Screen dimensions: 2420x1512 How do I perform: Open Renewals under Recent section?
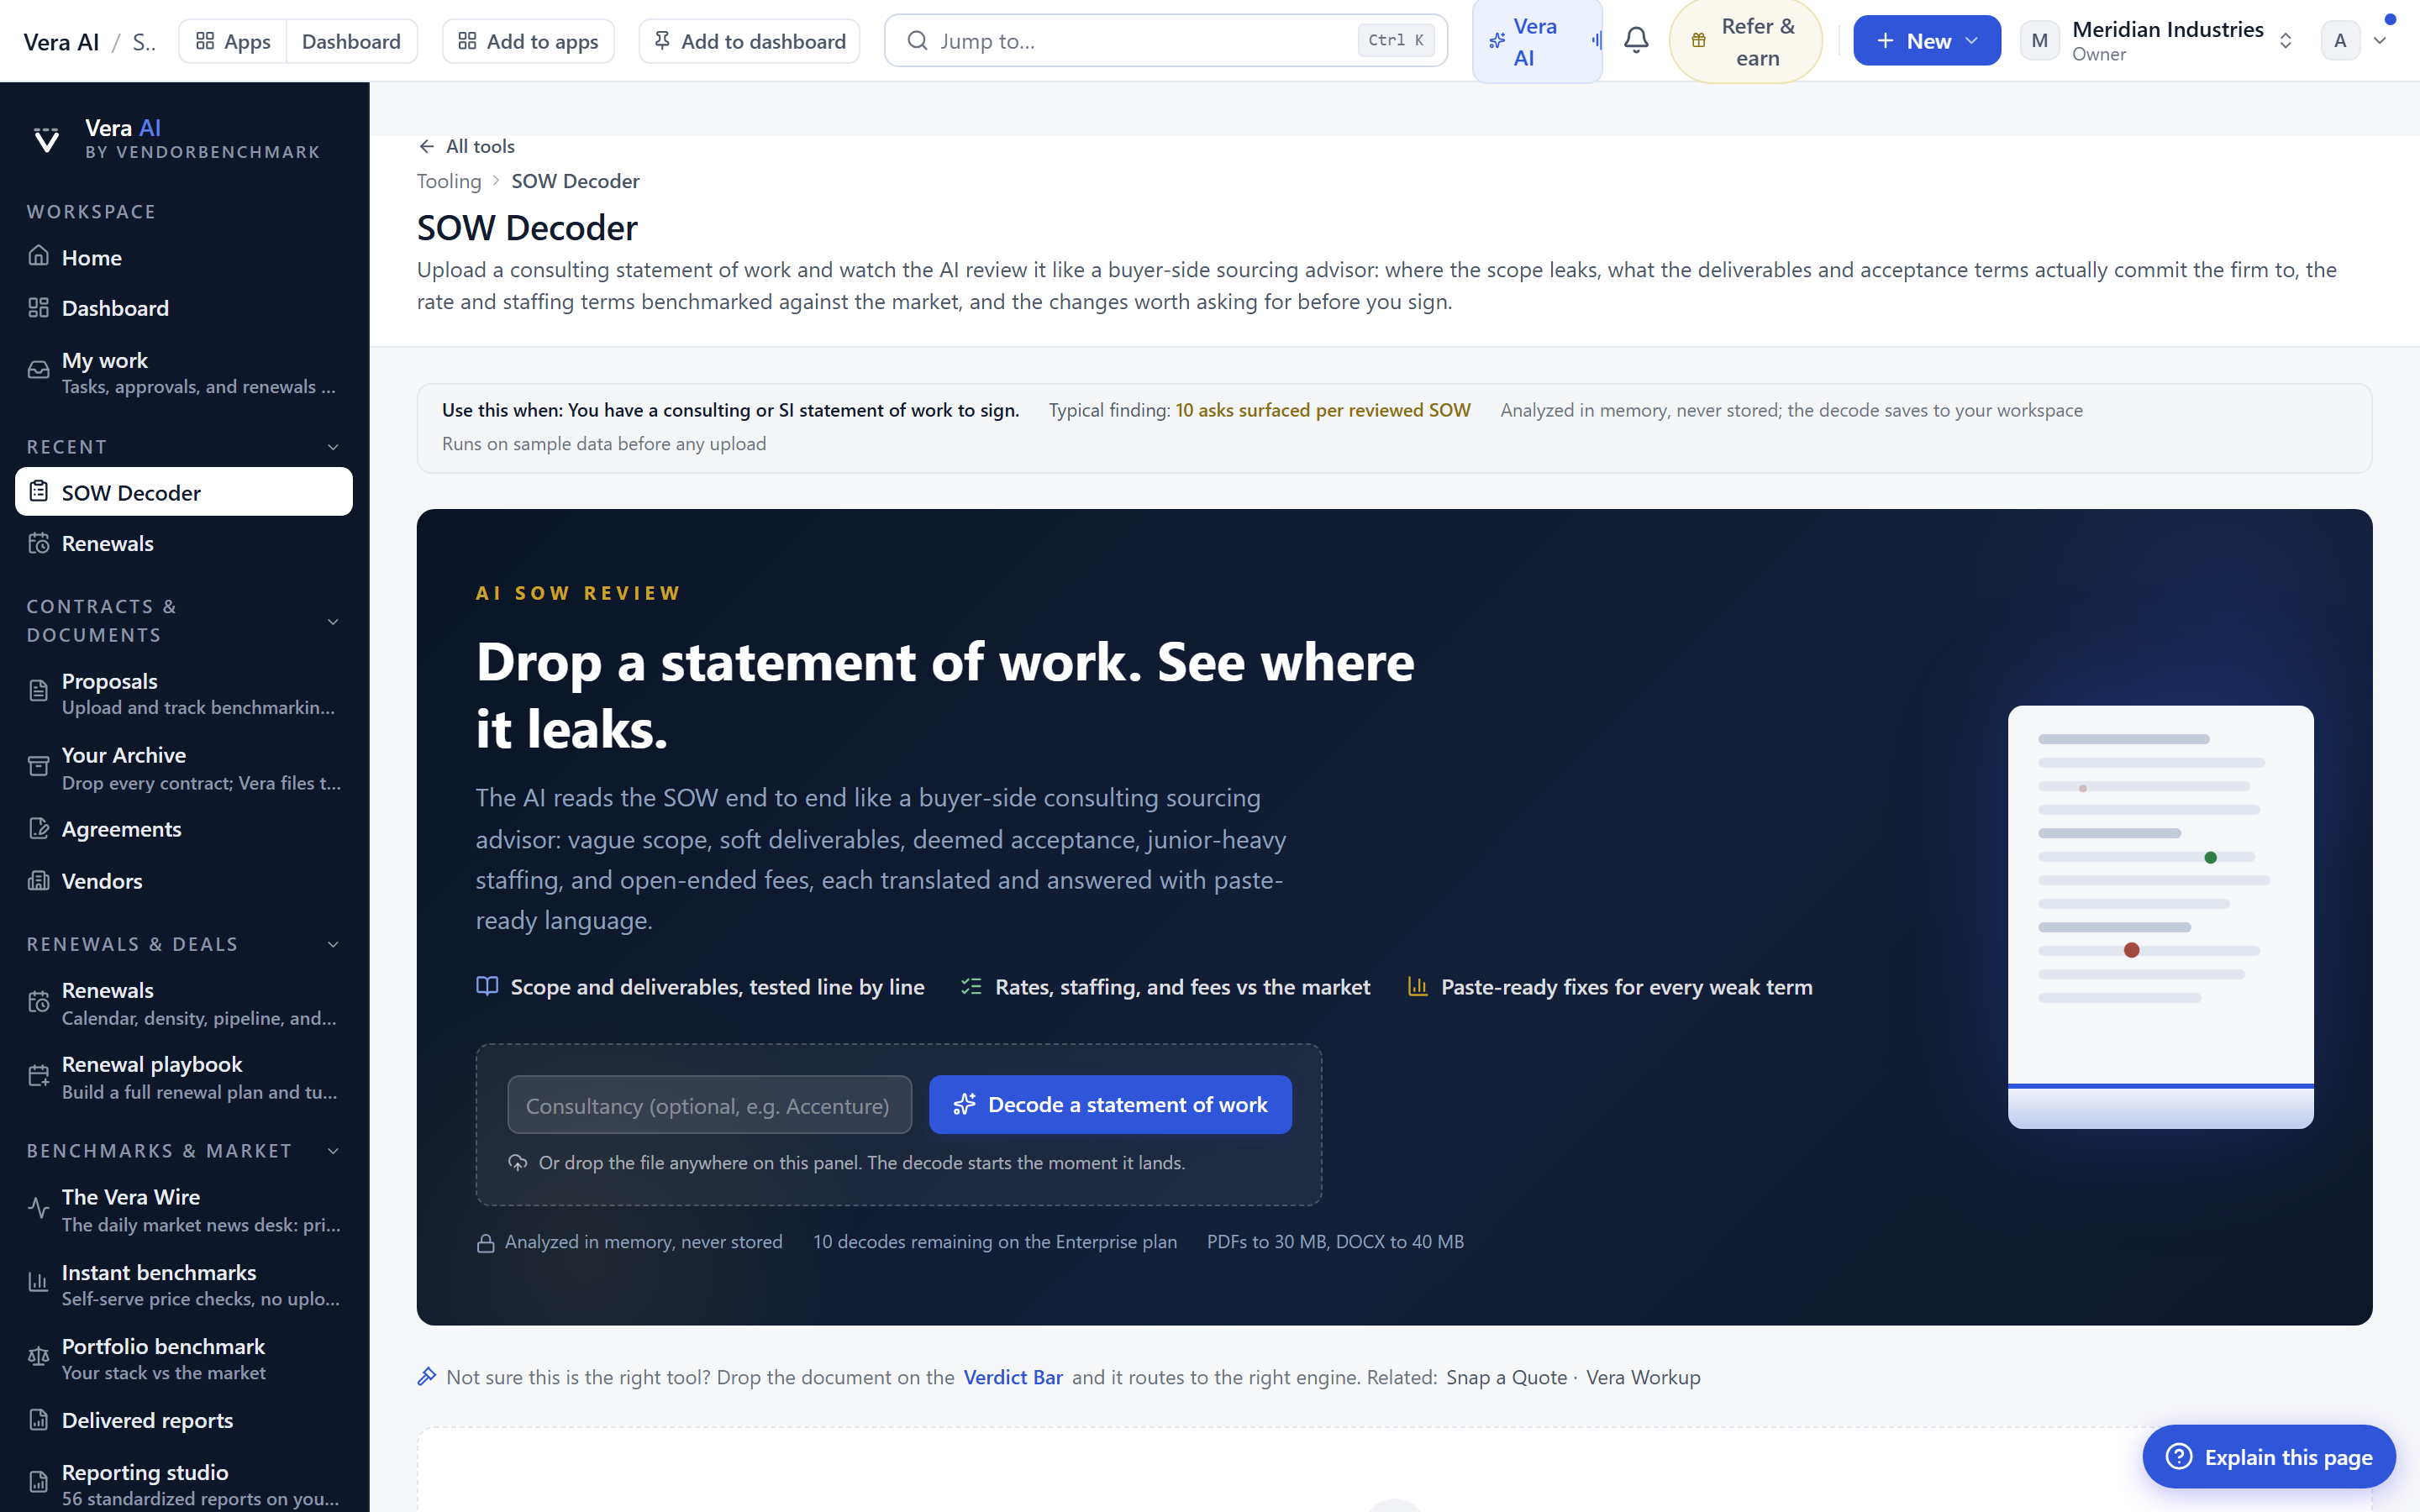click(x=184, y=543)
